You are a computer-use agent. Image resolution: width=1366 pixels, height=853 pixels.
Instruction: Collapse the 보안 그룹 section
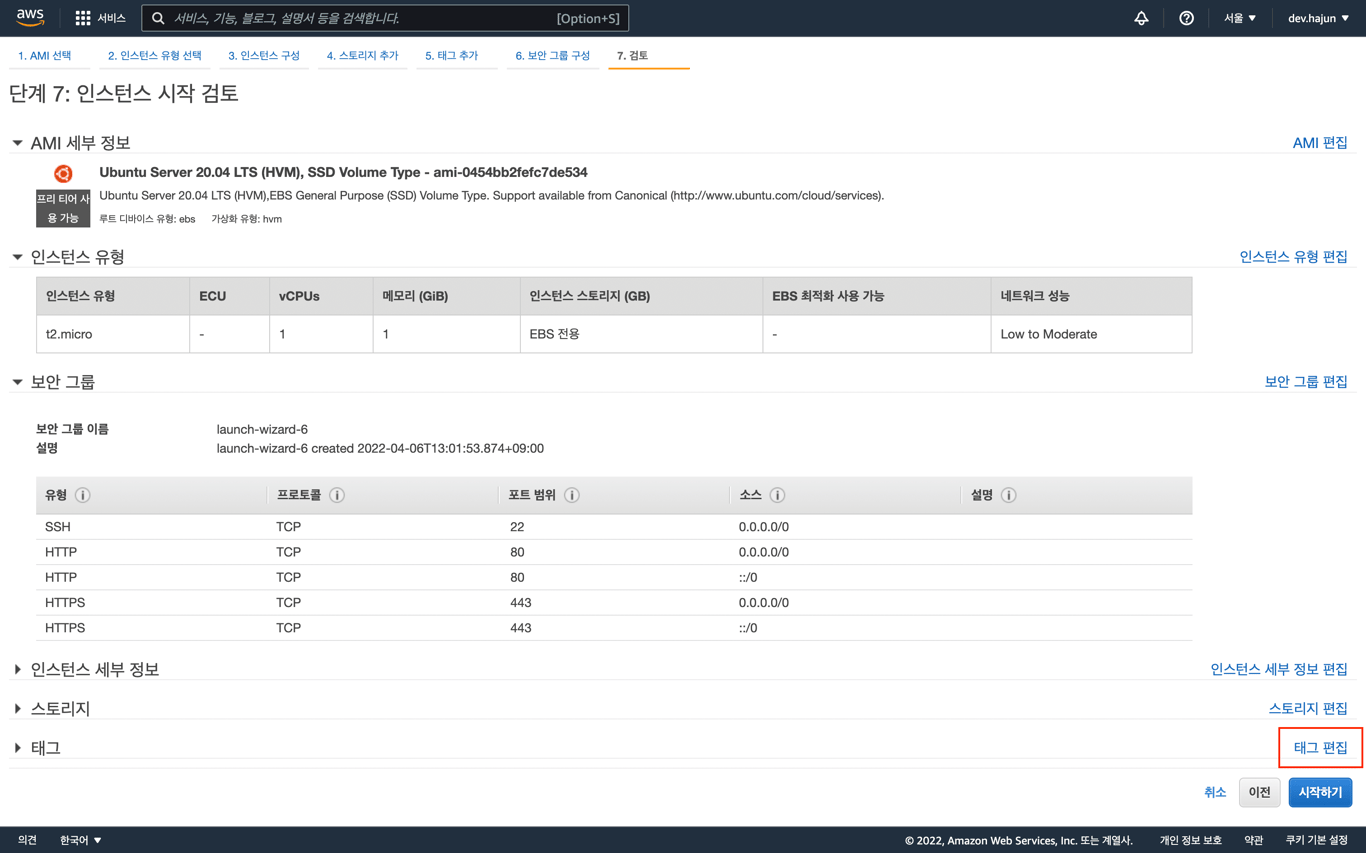click(x=17, y=382)
